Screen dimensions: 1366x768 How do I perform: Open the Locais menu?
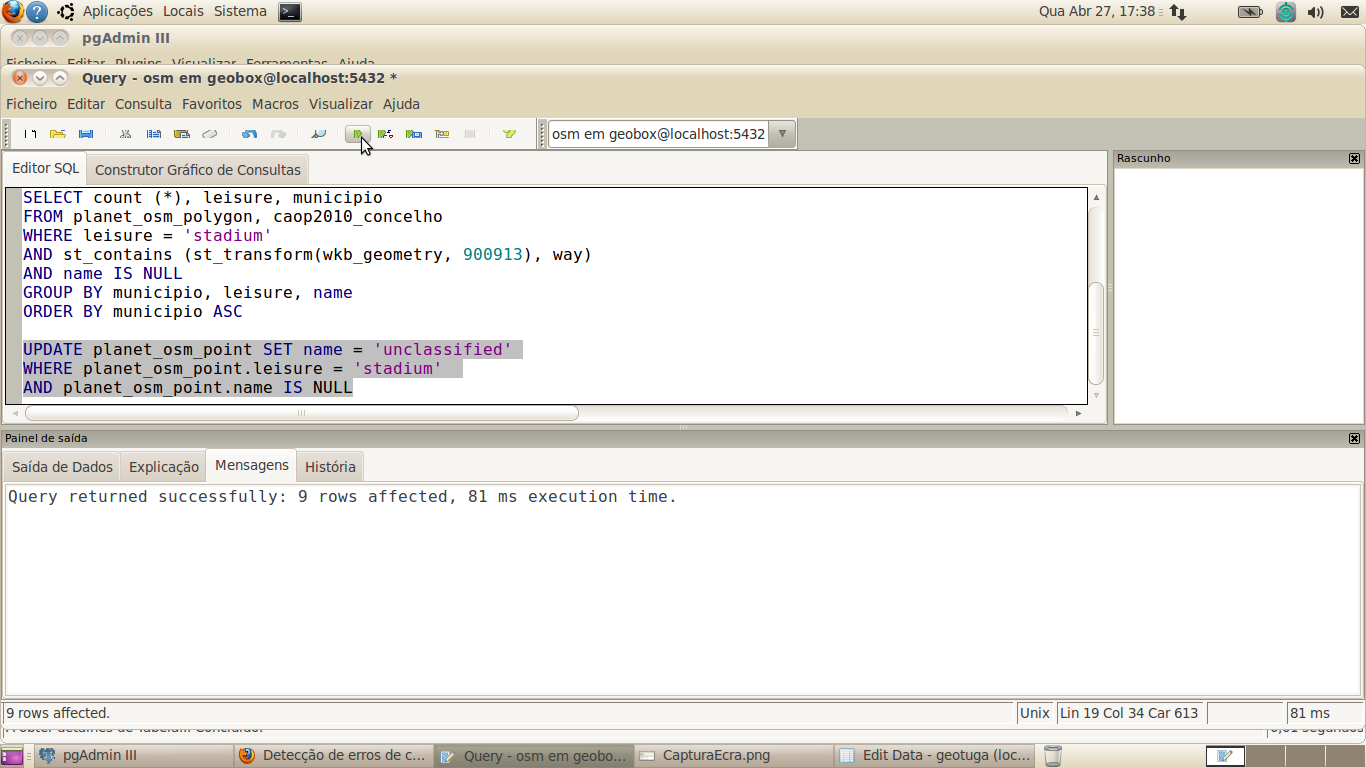pos(183,11)
